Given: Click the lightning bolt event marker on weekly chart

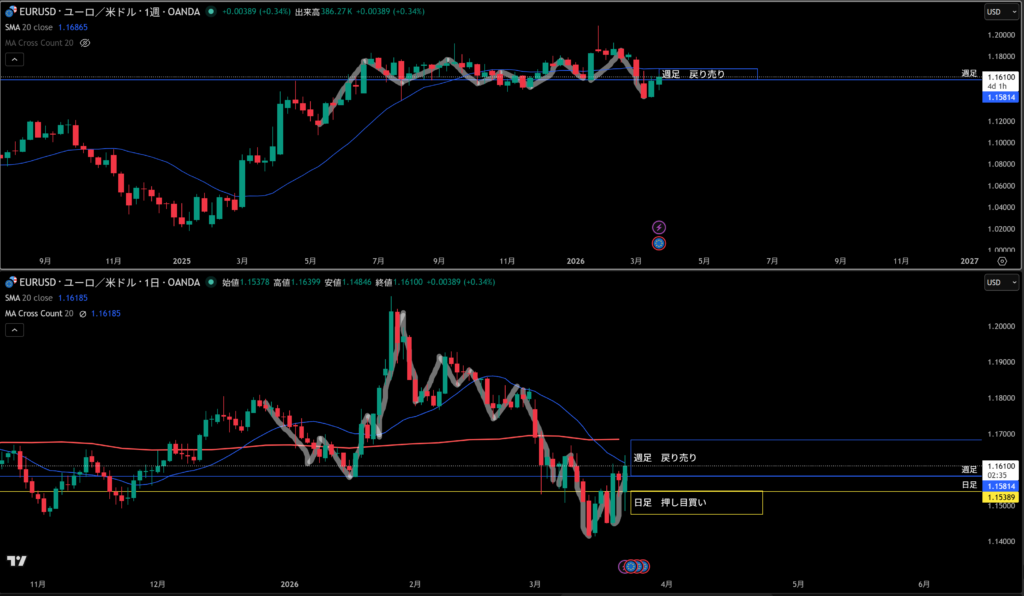Looking at the screenshot, I should click(659, 228).
